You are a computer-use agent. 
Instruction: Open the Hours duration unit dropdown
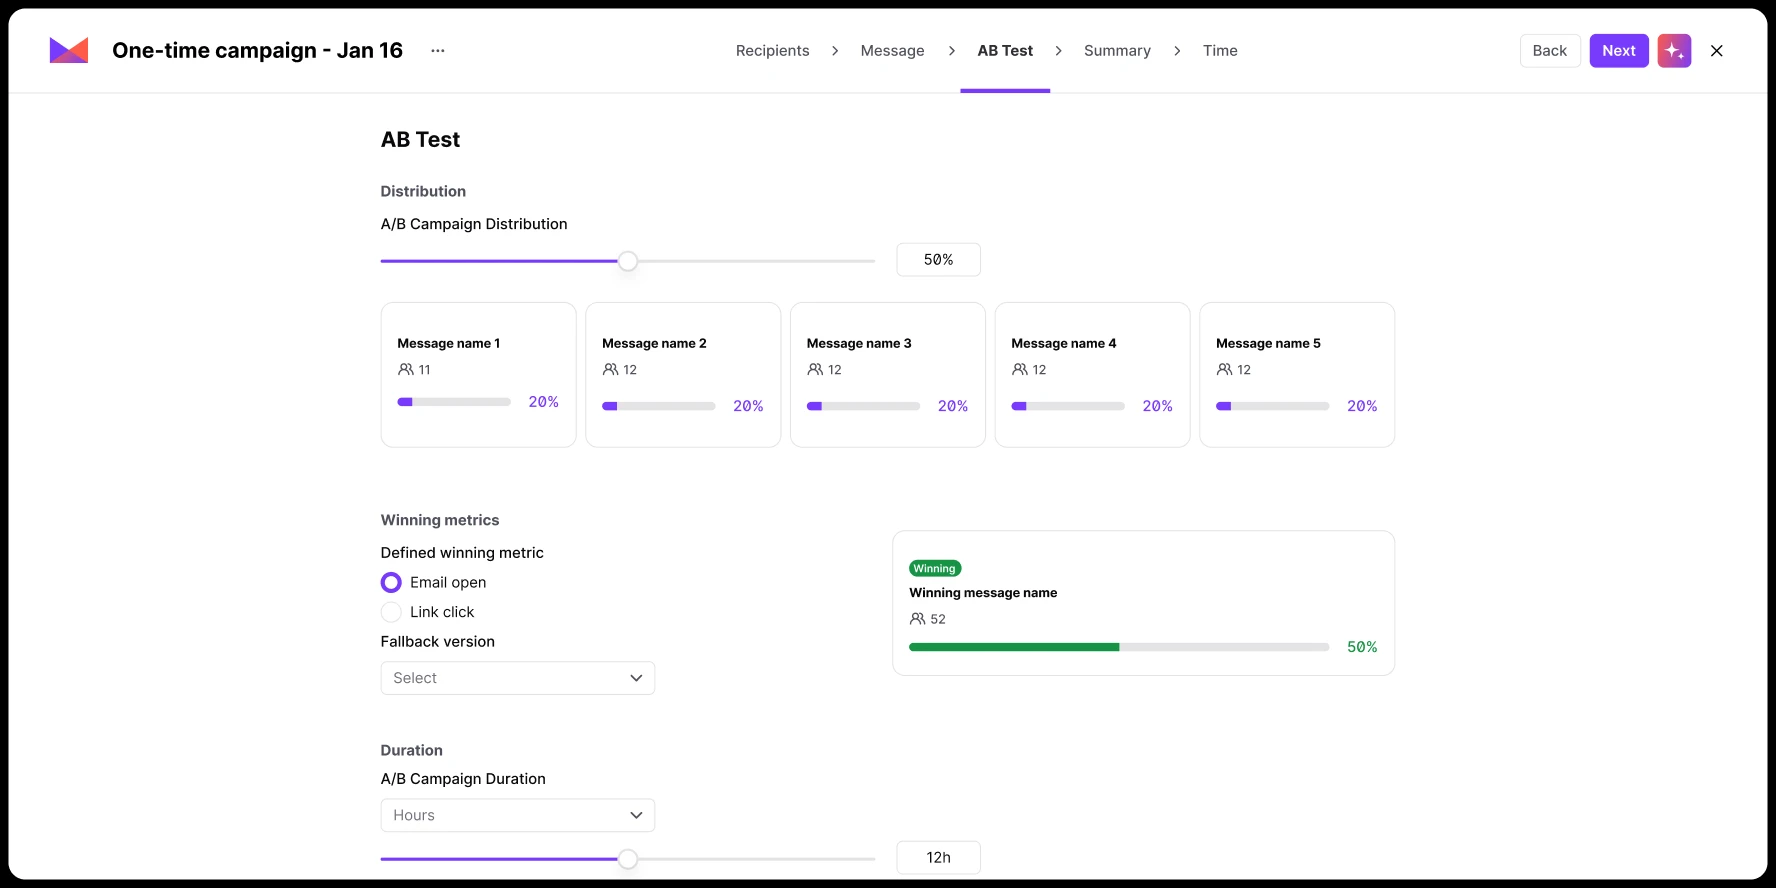(518, 815)
